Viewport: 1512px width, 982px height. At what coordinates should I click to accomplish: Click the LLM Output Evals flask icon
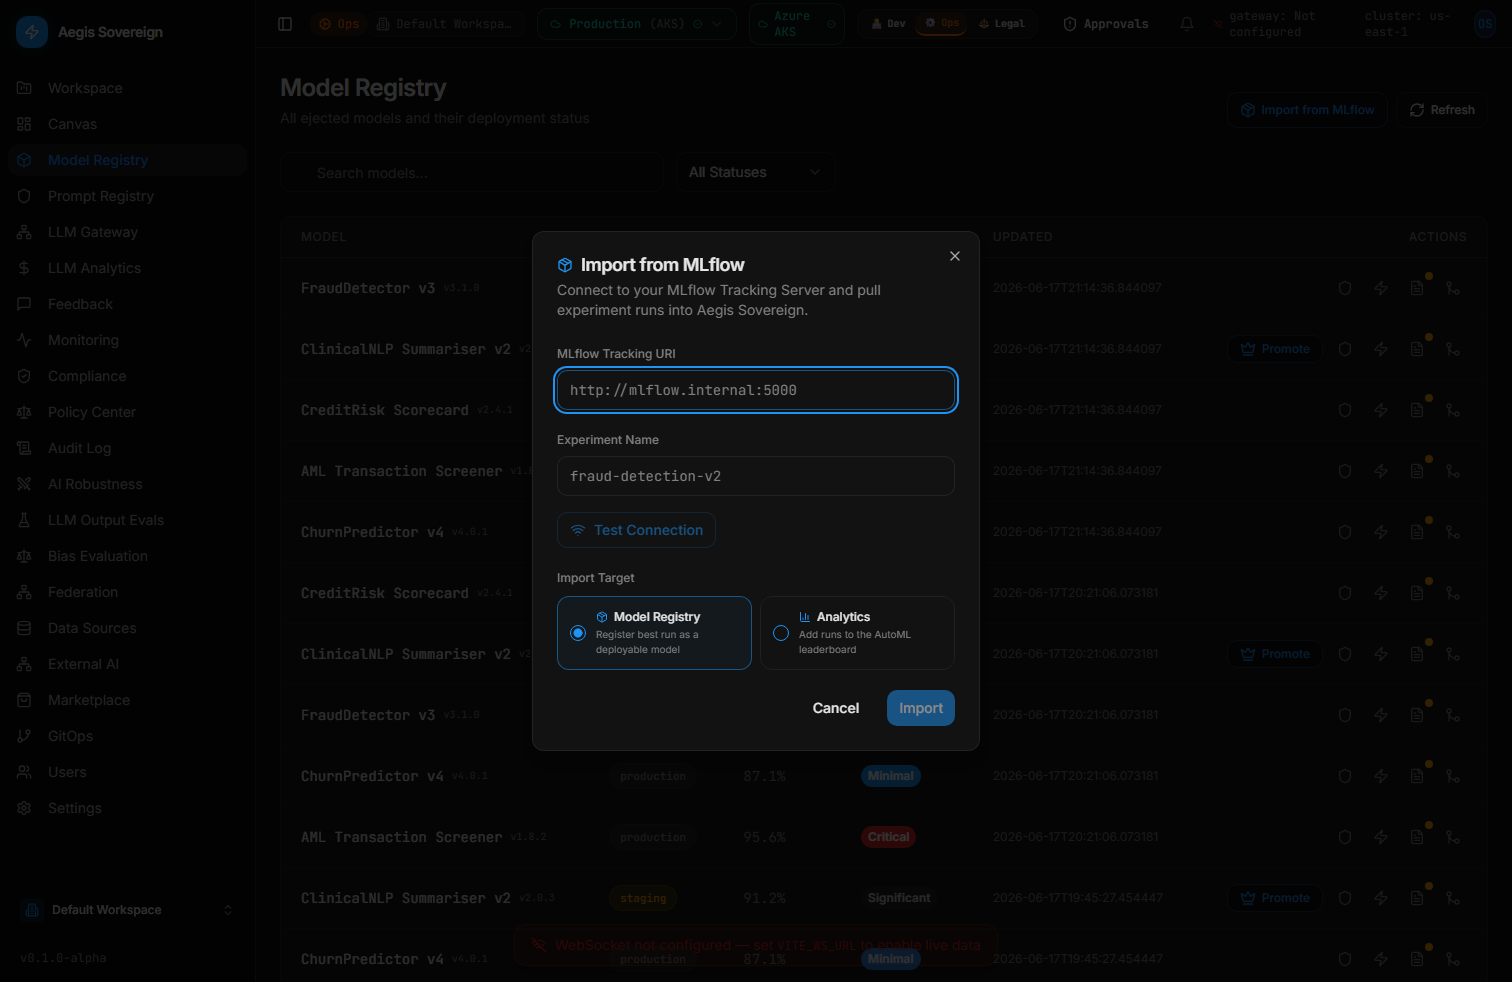tap(24, 520)
